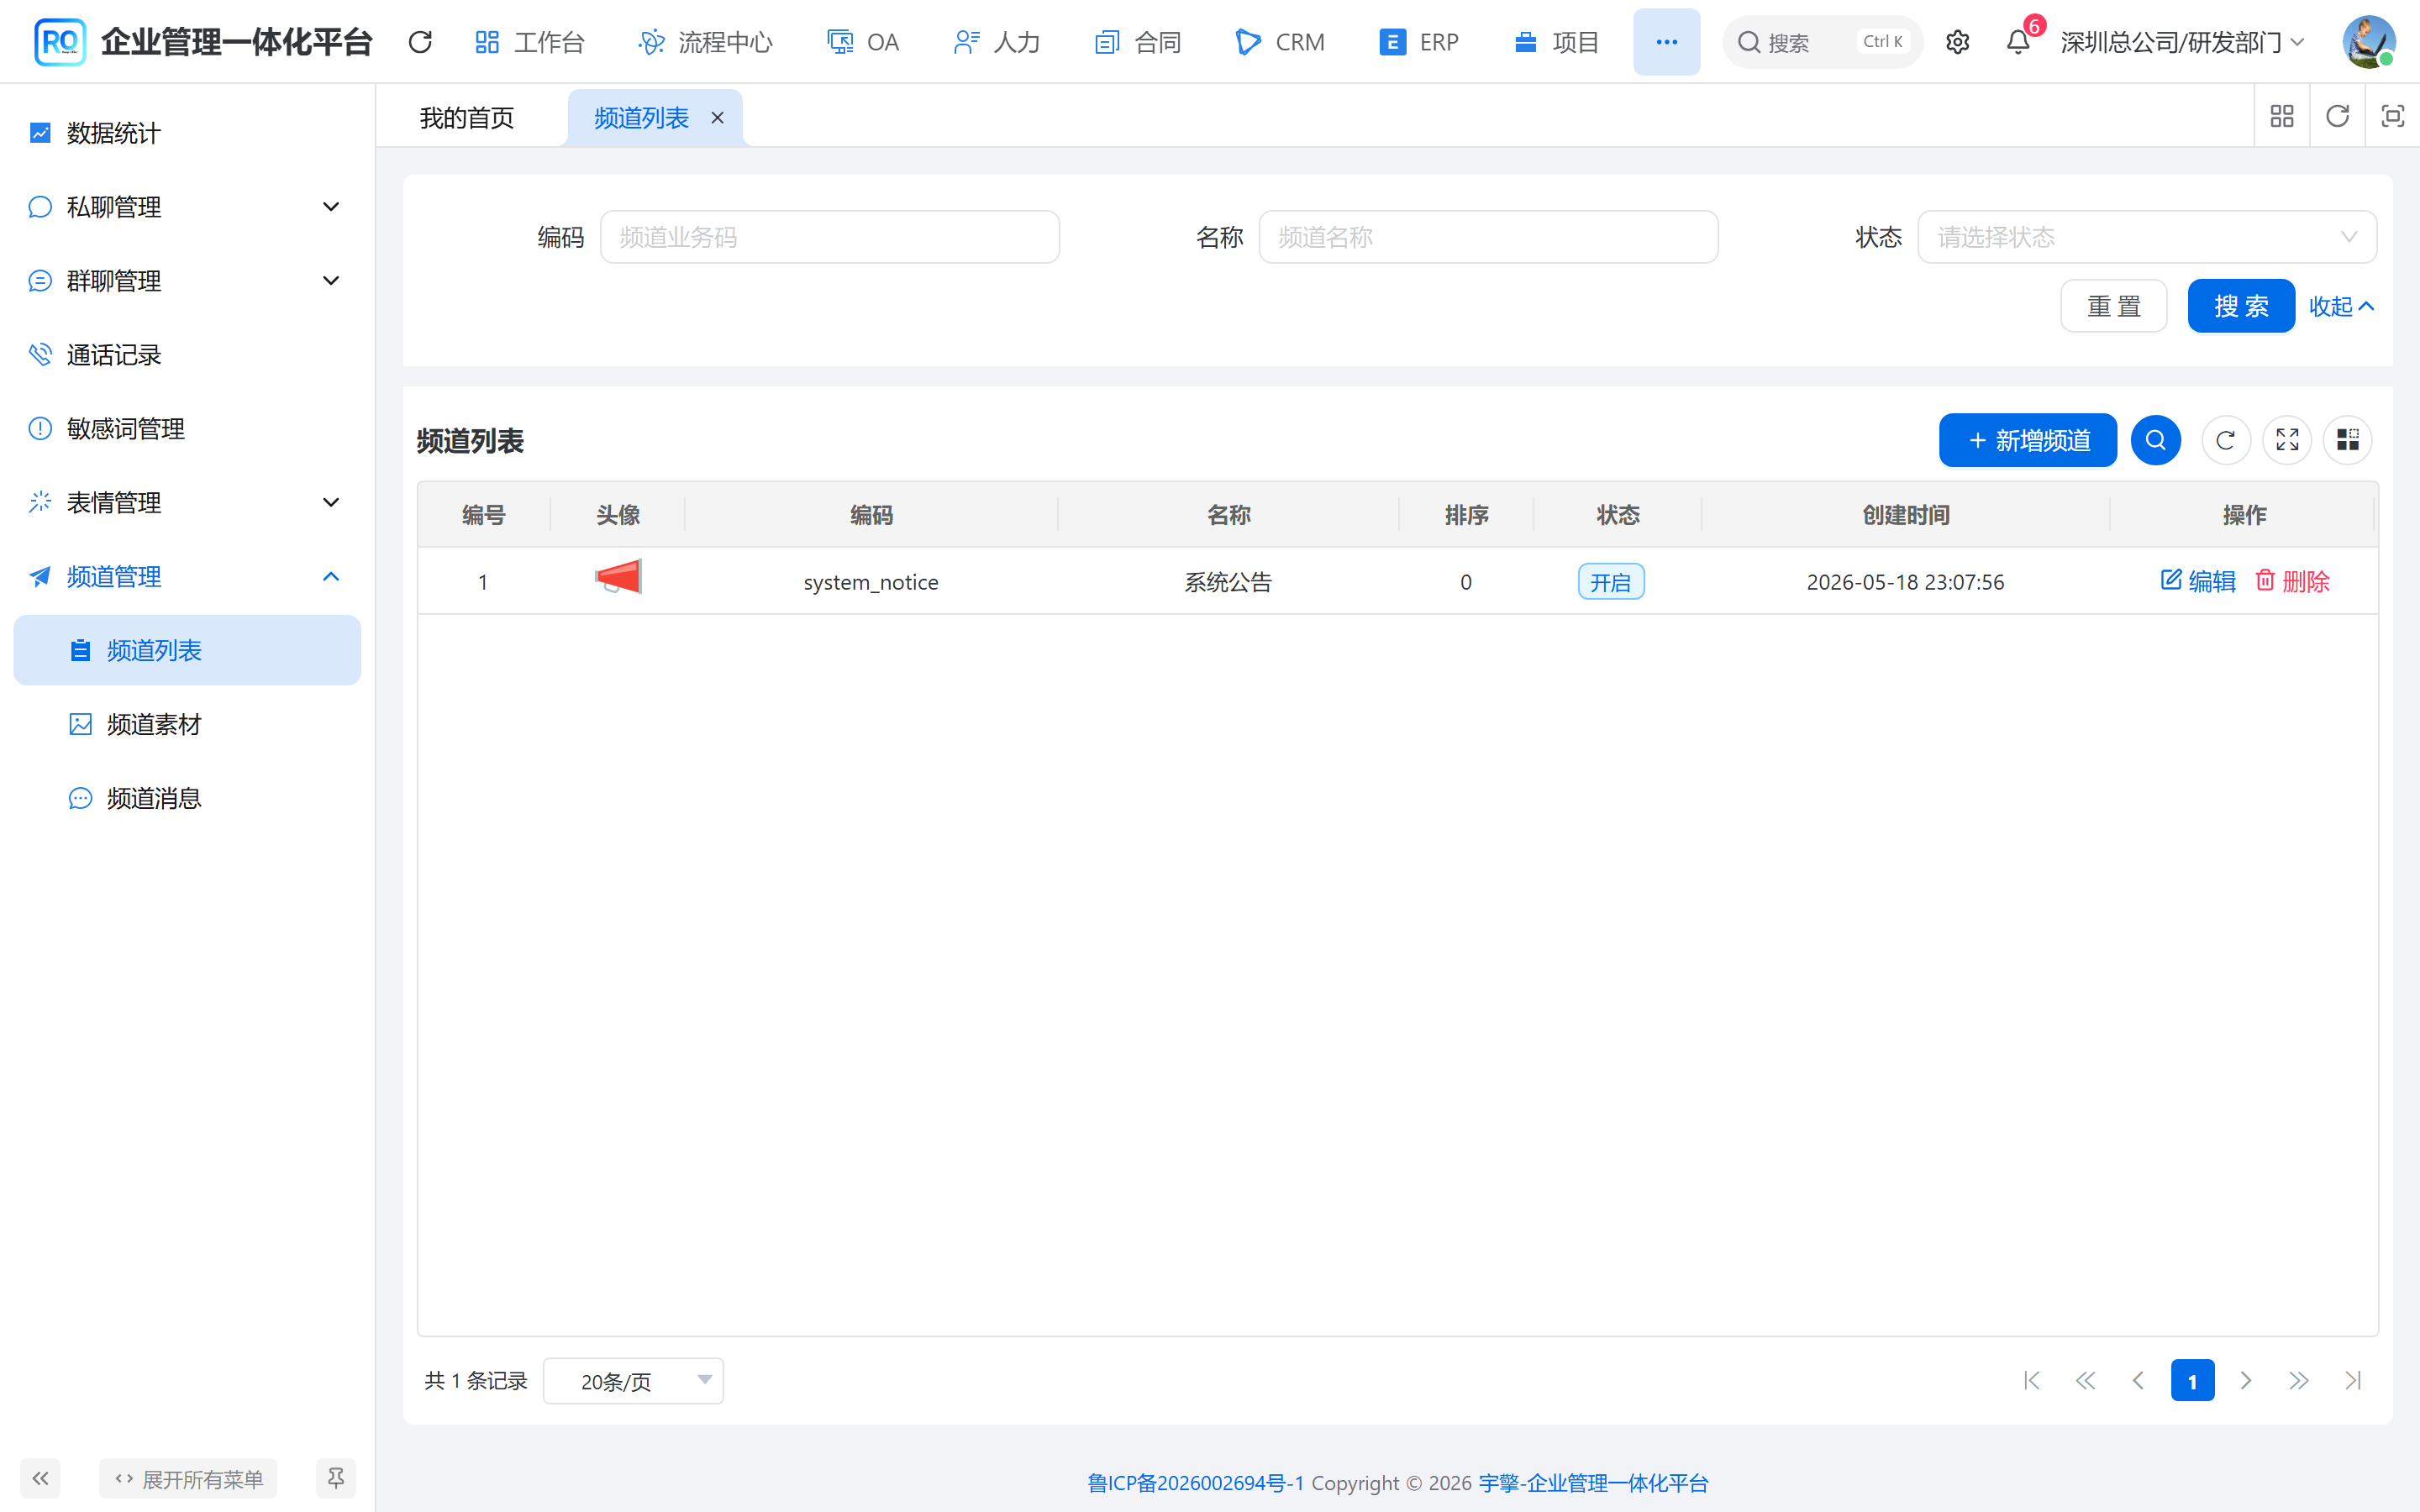2420x1512 pixels.
Task: Open the tab grid menu icon
Action: (2282, 117)
